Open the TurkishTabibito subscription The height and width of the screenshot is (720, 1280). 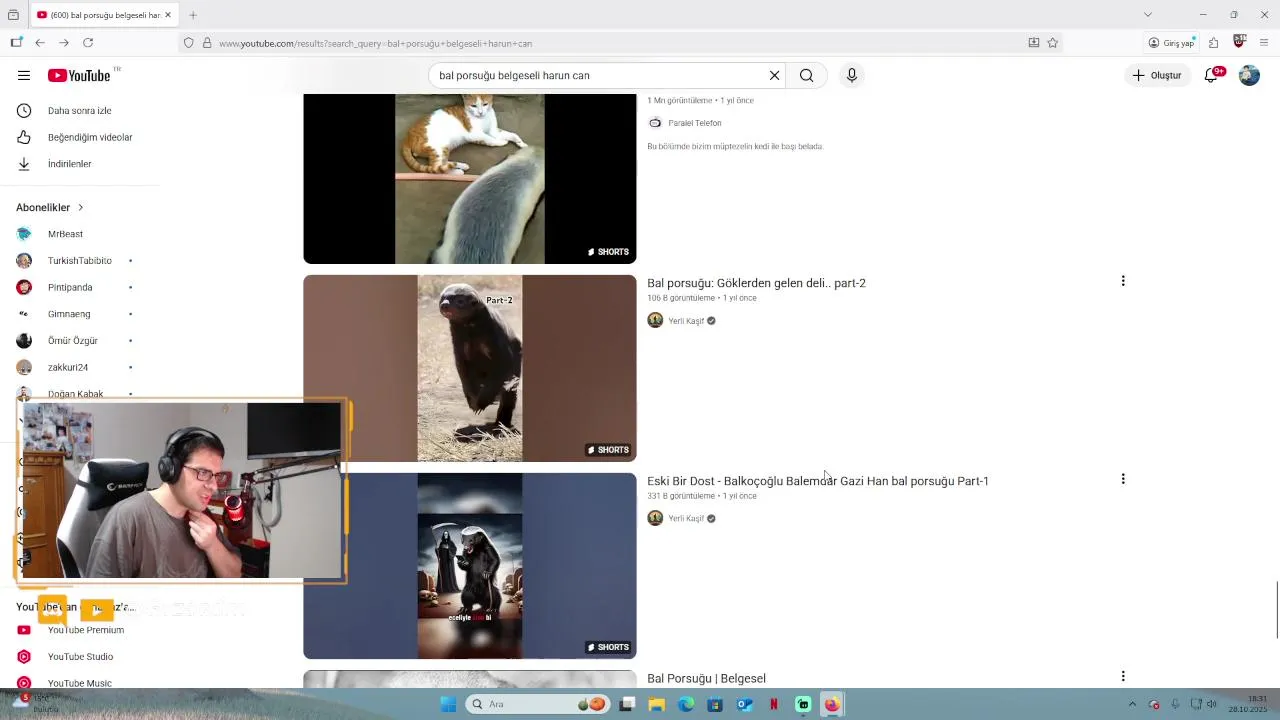(80, 261)
